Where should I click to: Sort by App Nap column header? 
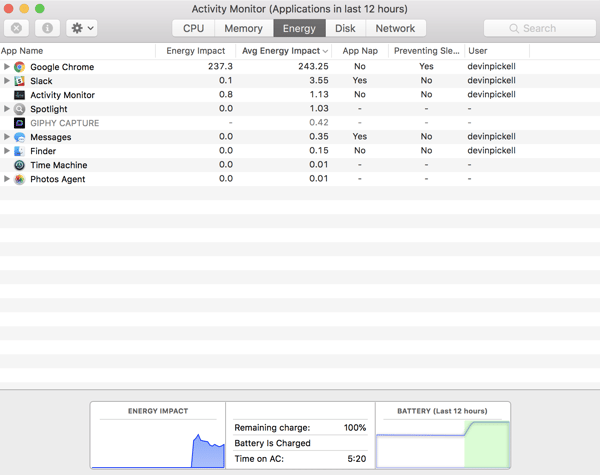(360, 51)
